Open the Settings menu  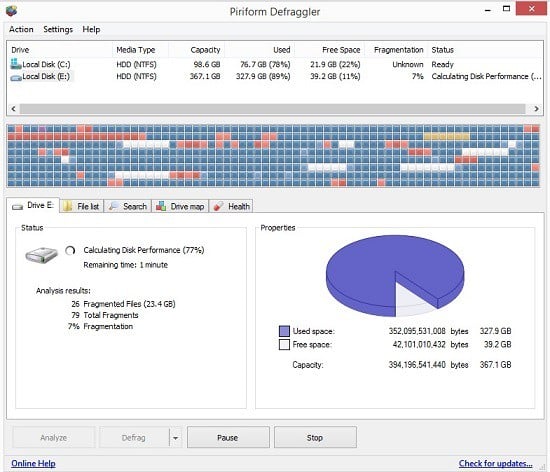tap(58, 29)
